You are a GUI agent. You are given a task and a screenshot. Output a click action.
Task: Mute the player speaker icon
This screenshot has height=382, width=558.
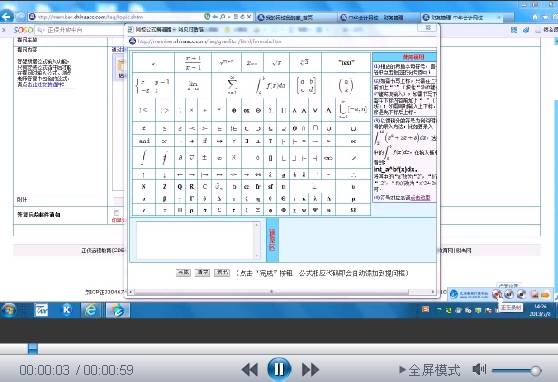click(x=479, y=370)
